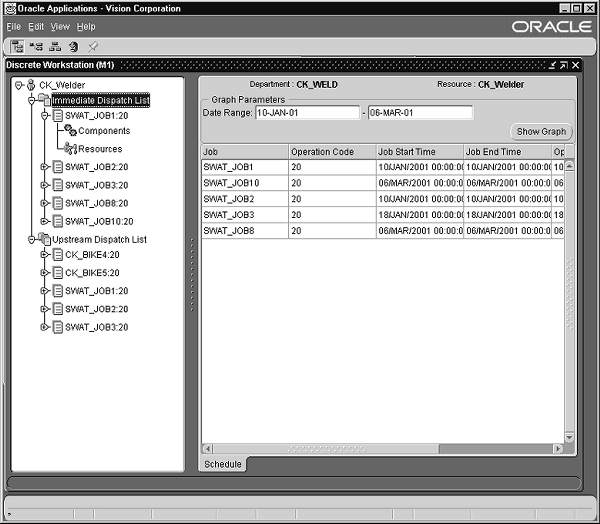Expand the CK_BIKE4:20 tree node
Image resolution: width=600 pixels, height=524 pixels.
tap(44, 255)
